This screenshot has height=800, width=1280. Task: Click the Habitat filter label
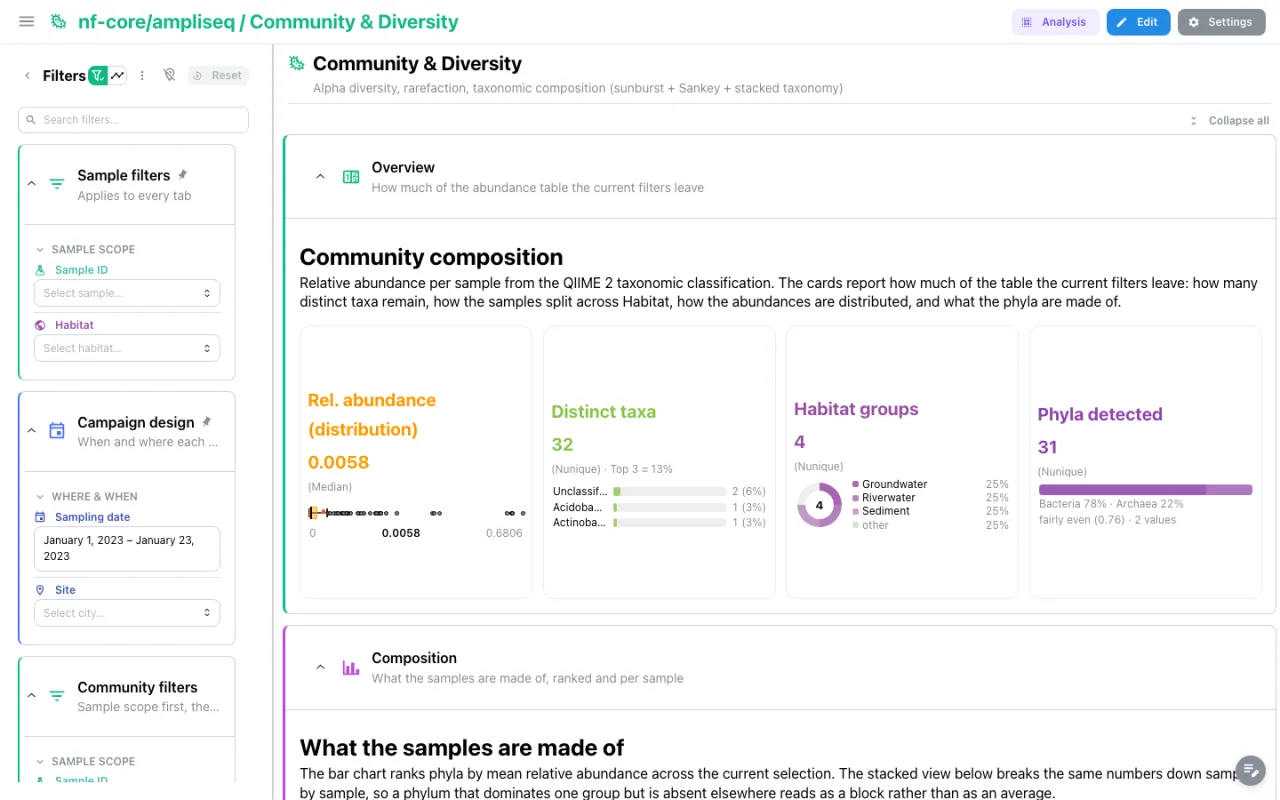tap(74, 325)
